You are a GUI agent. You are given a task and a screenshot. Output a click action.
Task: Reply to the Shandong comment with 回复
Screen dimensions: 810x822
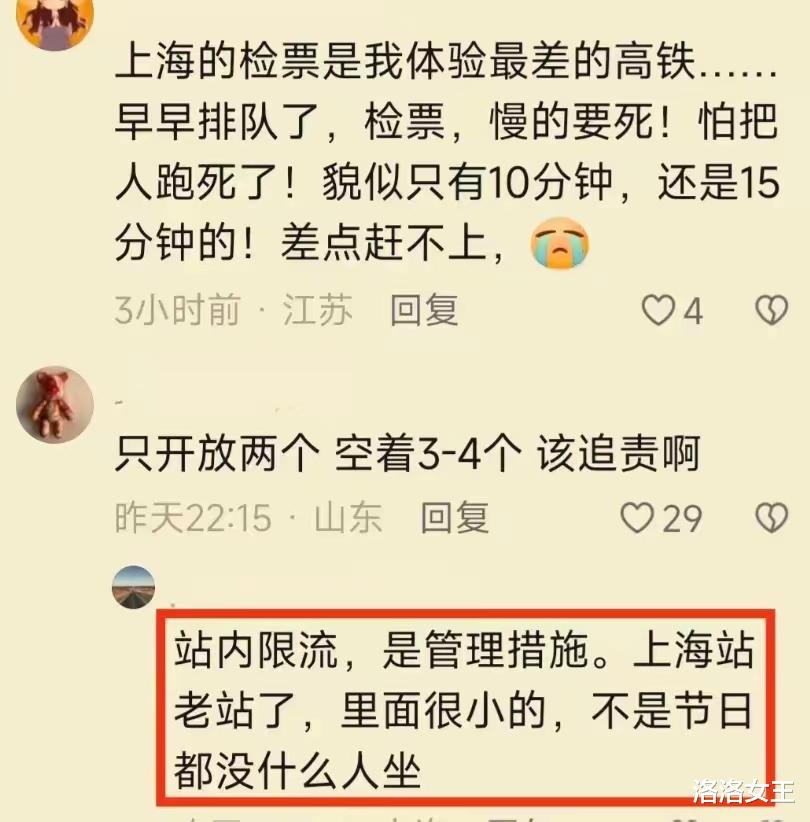coord(455,518)
